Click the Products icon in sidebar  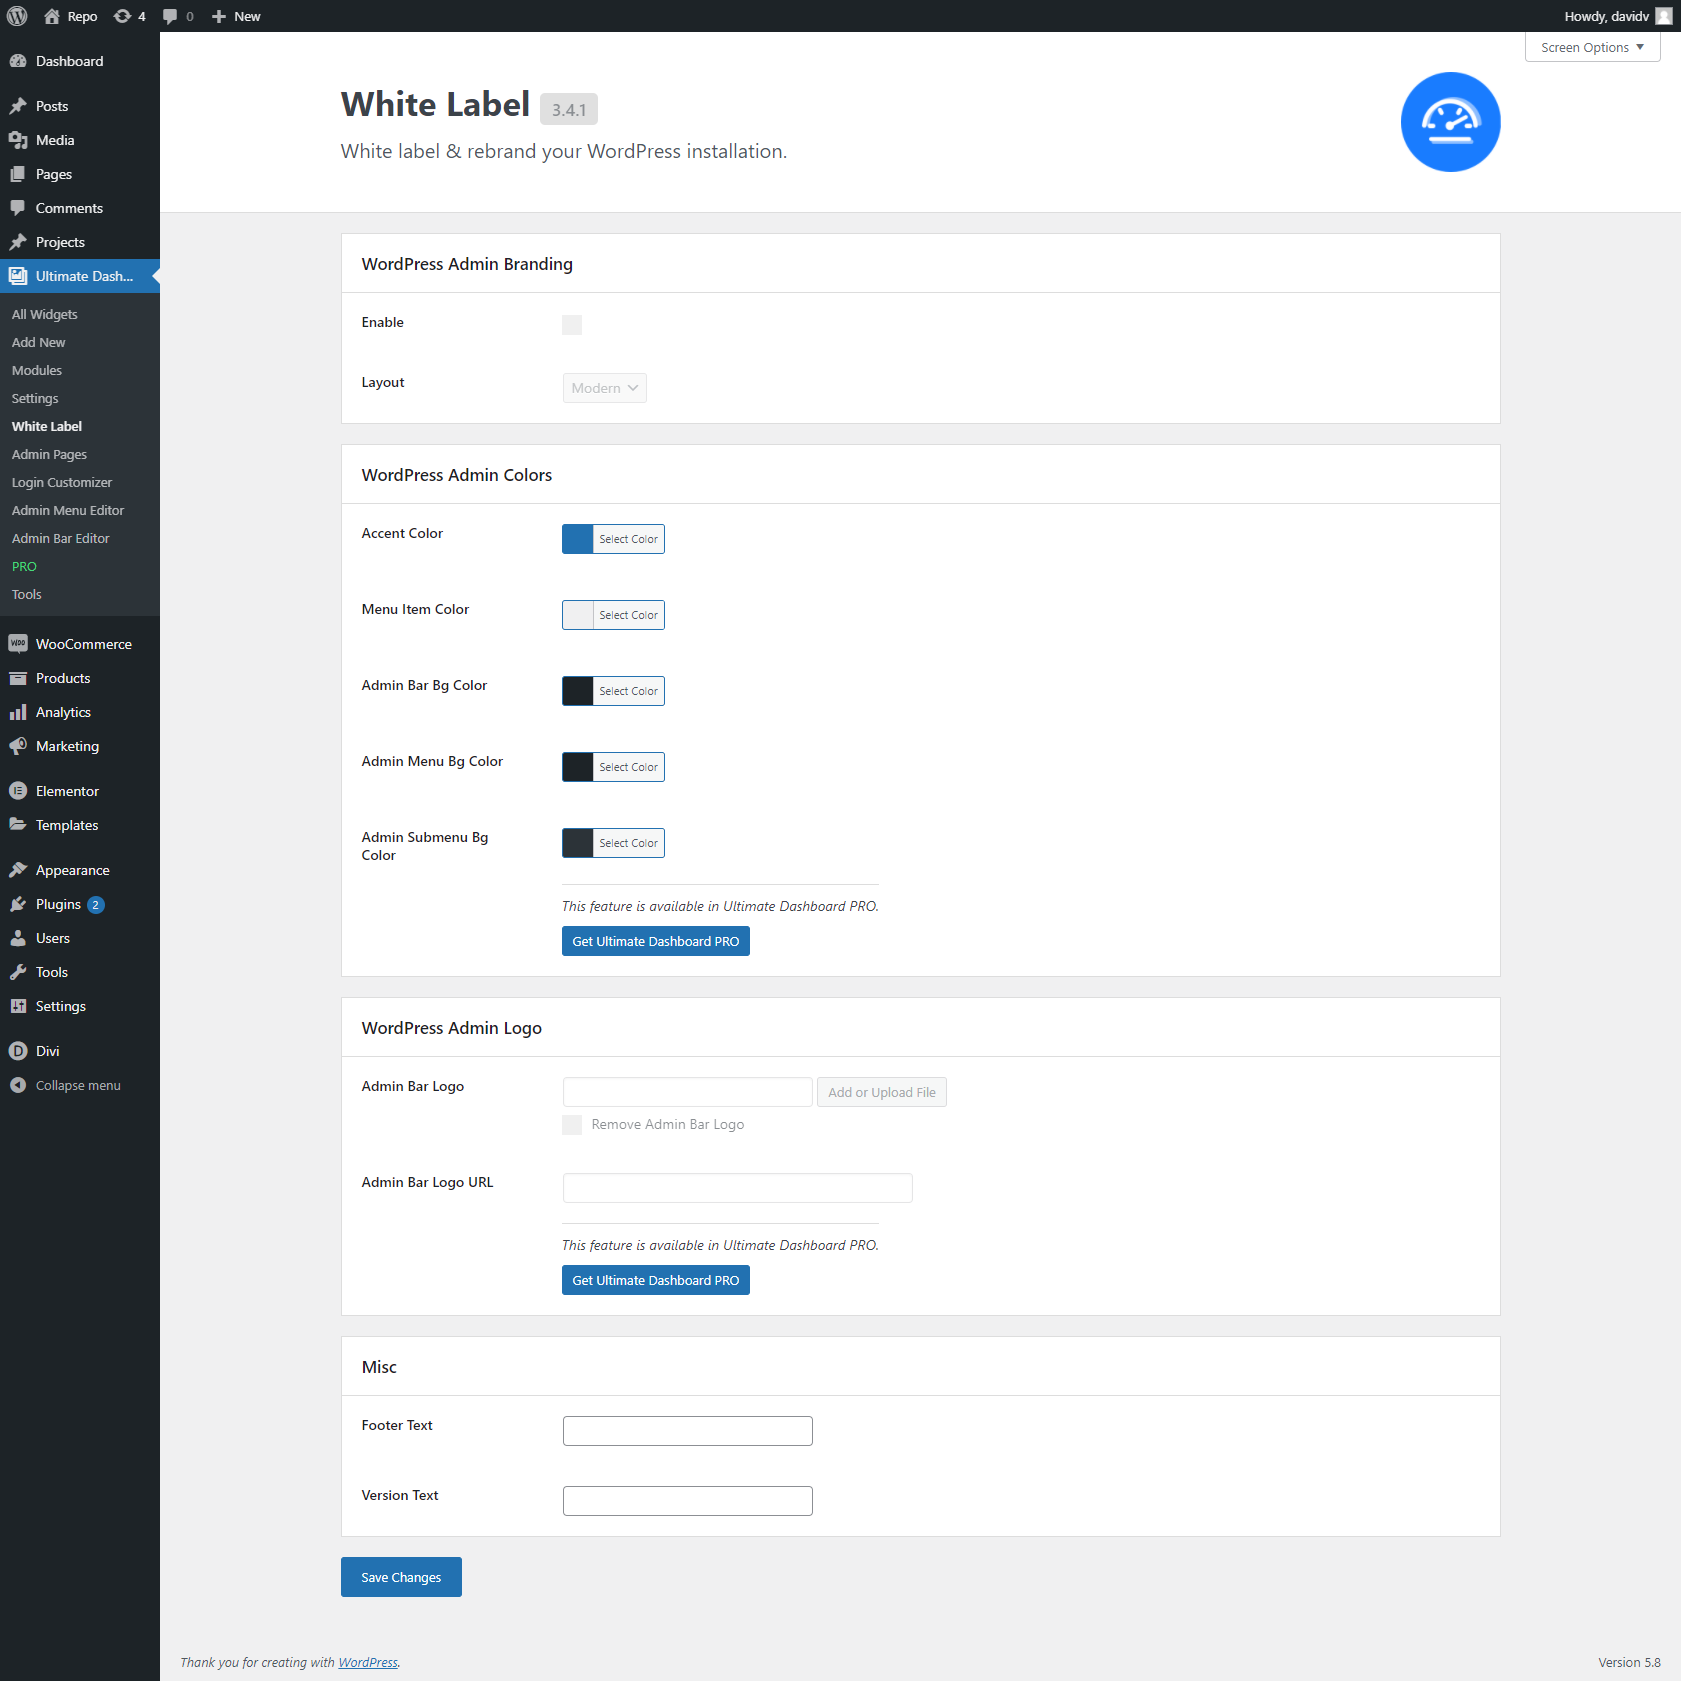tap(18, 678)
